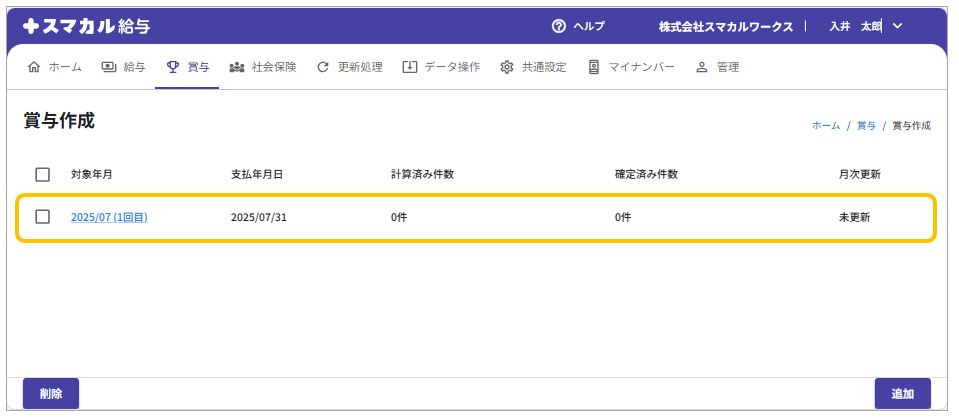Open the 2025/07 (1回目) bonus link
Screen dimensions: 959x420
pos(109,217)
